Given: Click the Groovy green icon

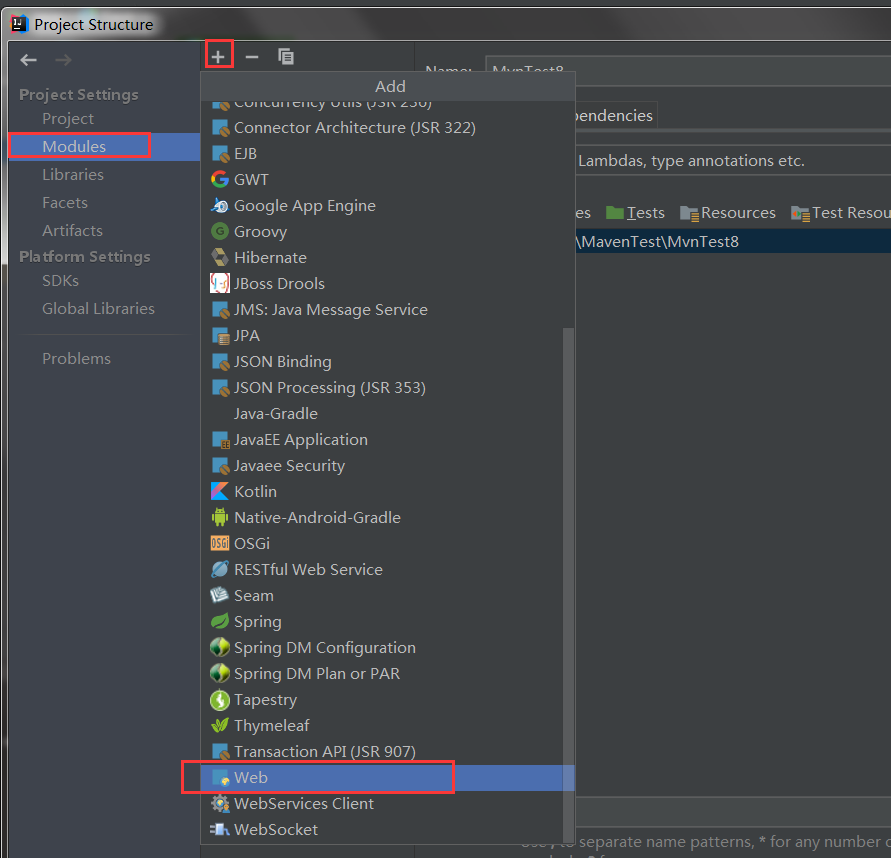Looking at the screenshot, I should click(220, 231).
